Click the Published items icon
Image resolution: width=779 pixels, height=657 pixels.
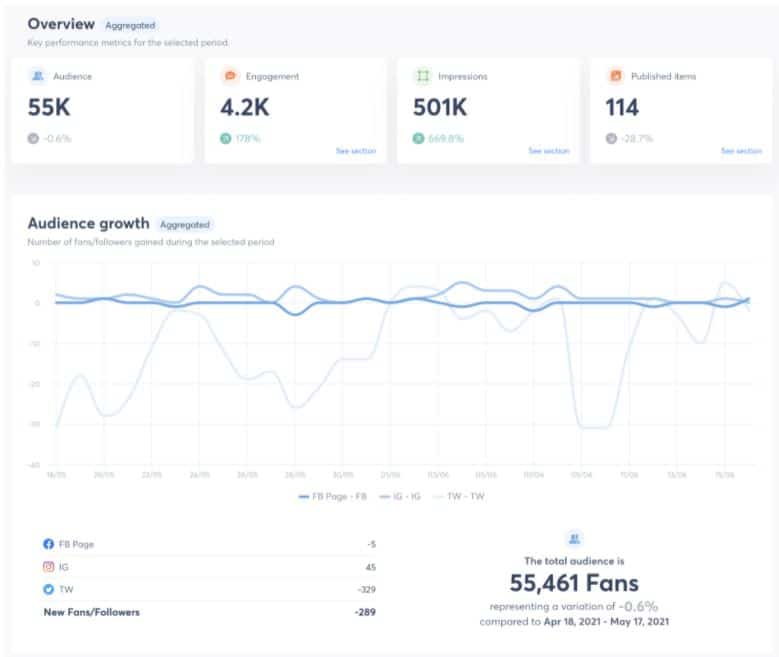(x=616, y=76)
